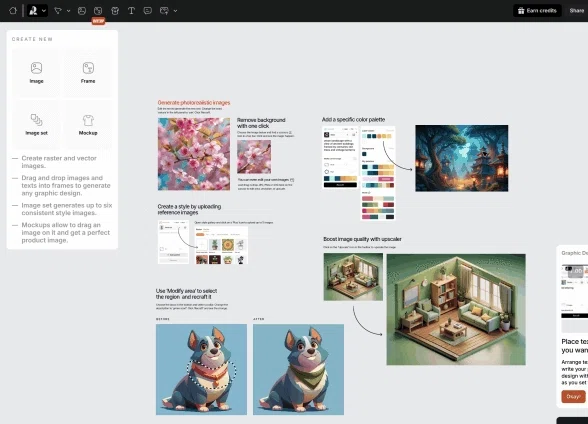This screenshot has height=424, width=588.
Task: Select the small cherry blossom image without background
Action: [254, 157]
